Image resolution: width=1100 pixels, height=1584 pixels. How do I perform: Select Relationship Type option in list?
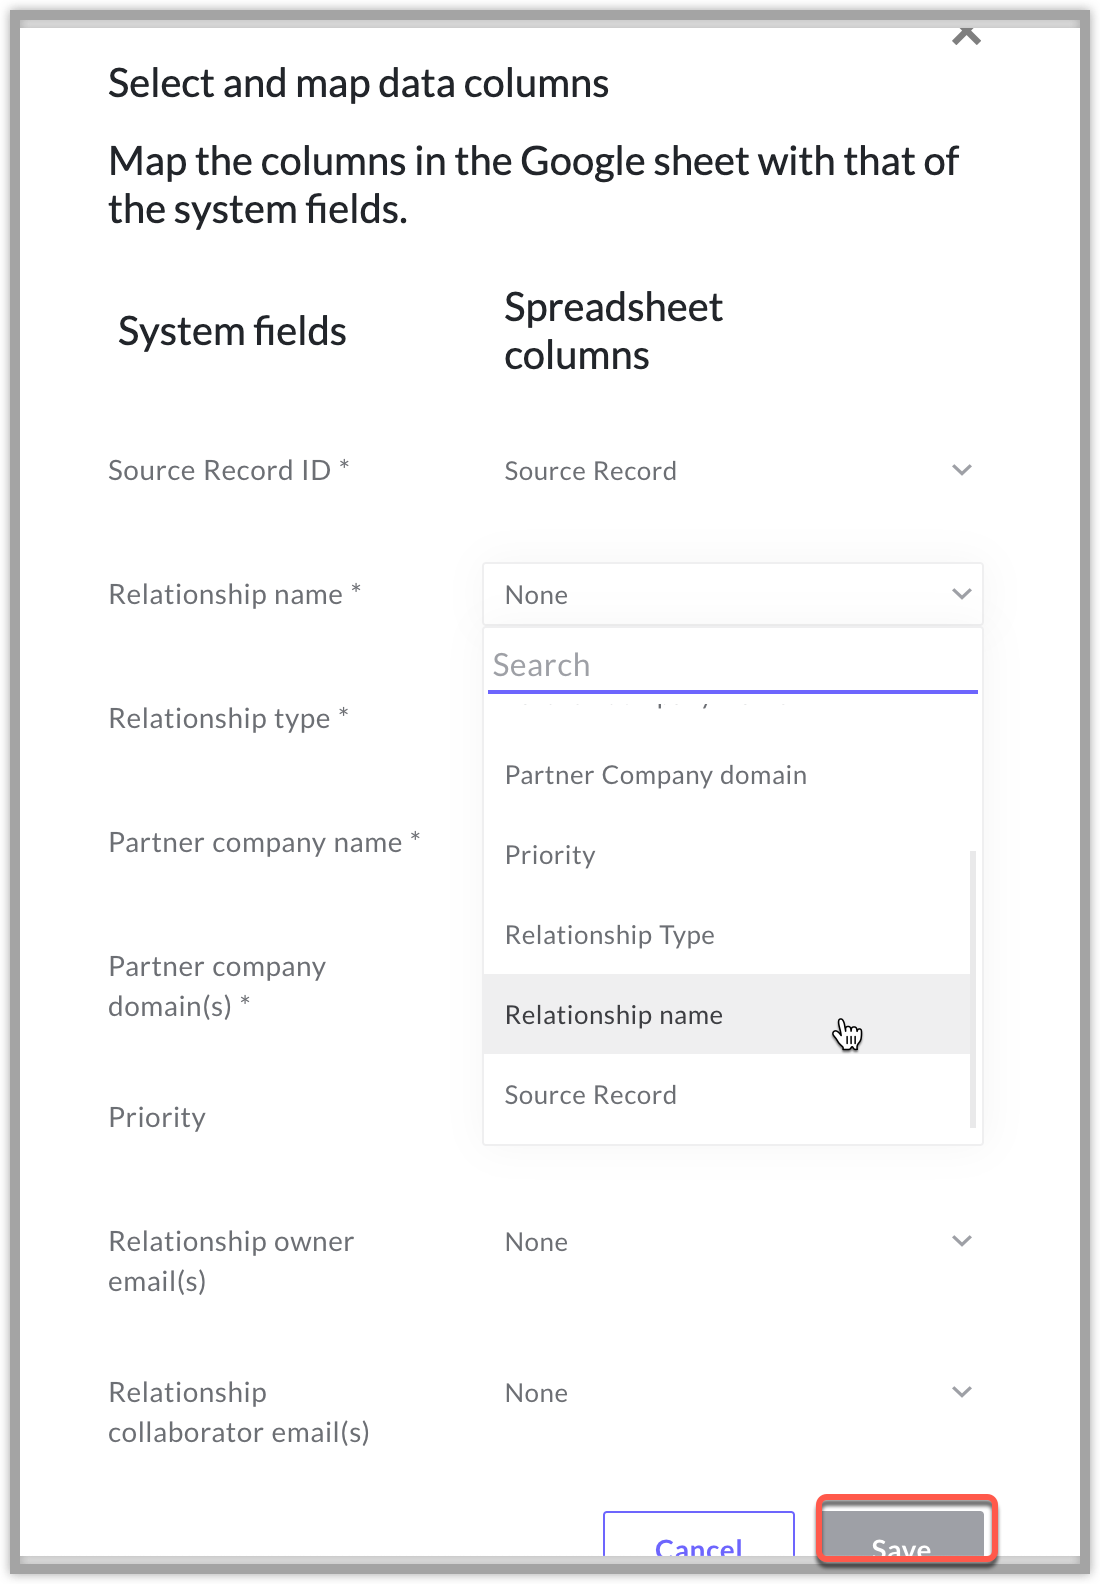[609, 935]
